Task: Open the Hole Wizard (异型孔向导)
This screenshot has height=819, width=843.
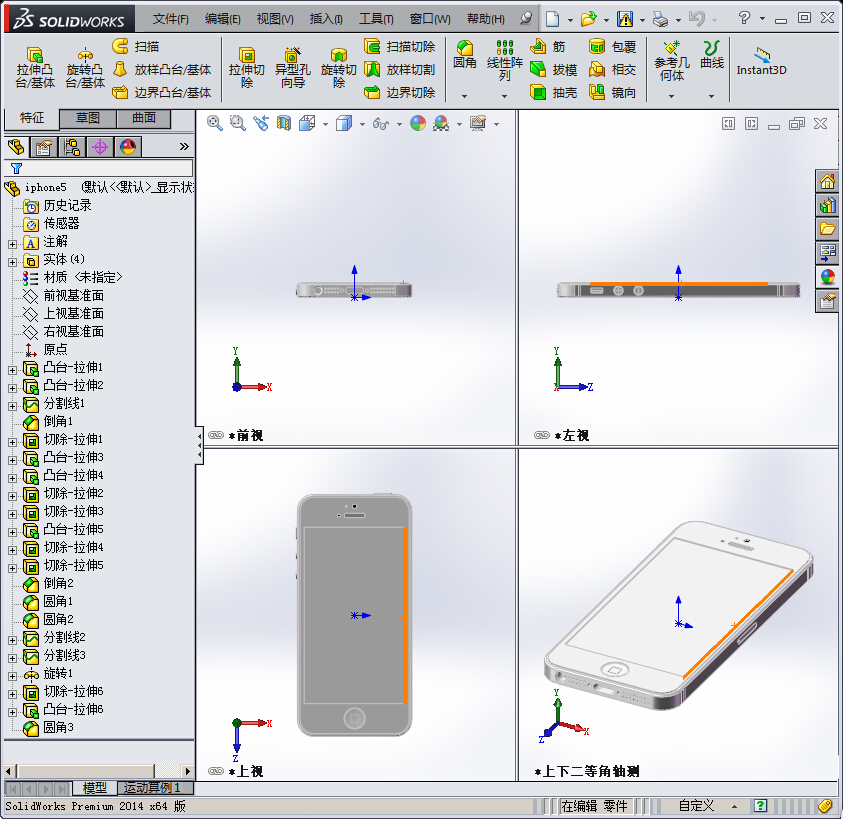Action: 292,68
